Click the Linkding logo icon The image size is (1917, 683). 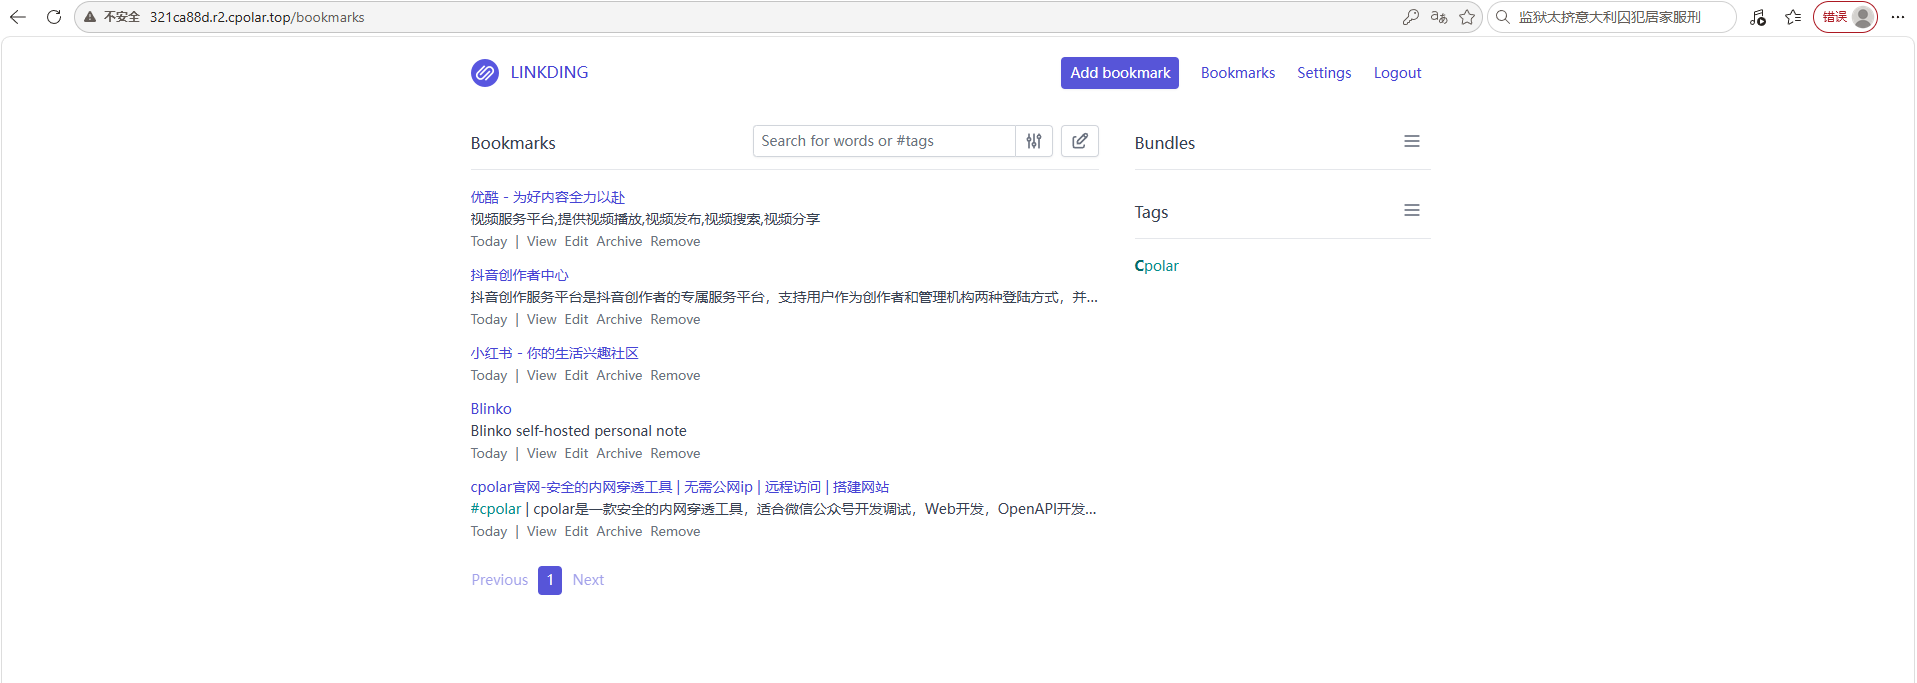click(x=485, y=73)
